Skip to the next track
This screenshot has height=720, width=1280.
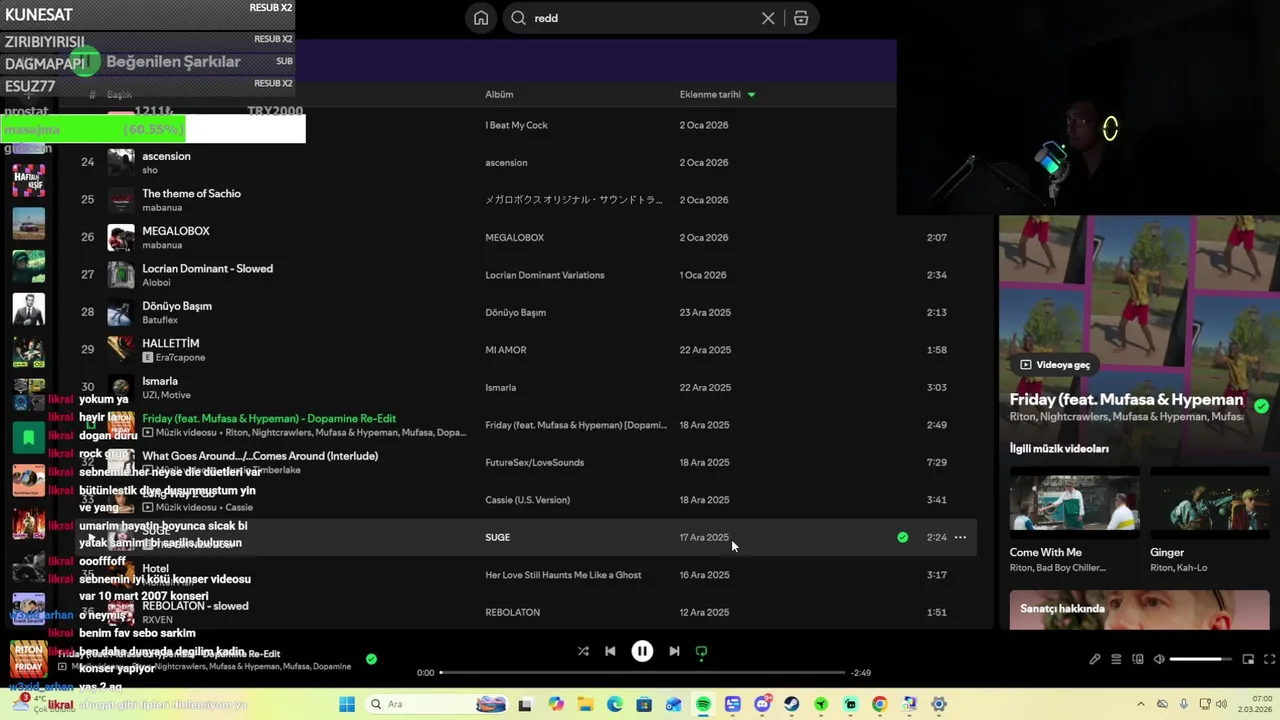pyautogui.click(x=674, y=651)
